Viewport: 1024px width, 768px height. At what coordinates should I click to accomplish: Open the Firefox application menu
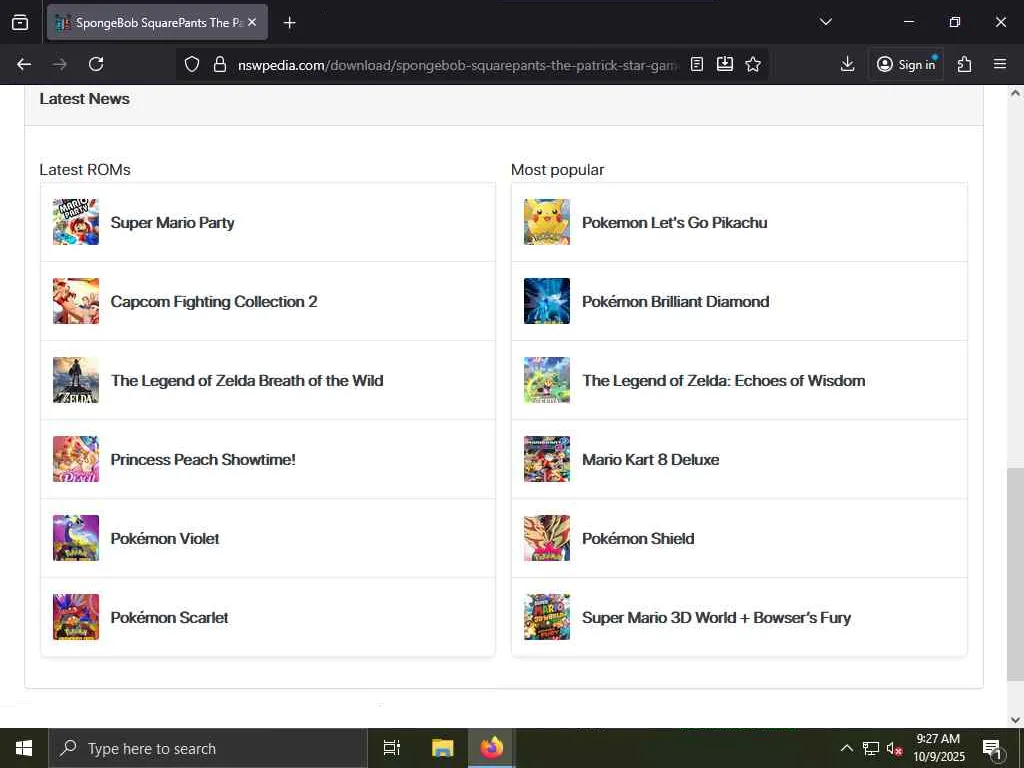[x=1000, y=64]
